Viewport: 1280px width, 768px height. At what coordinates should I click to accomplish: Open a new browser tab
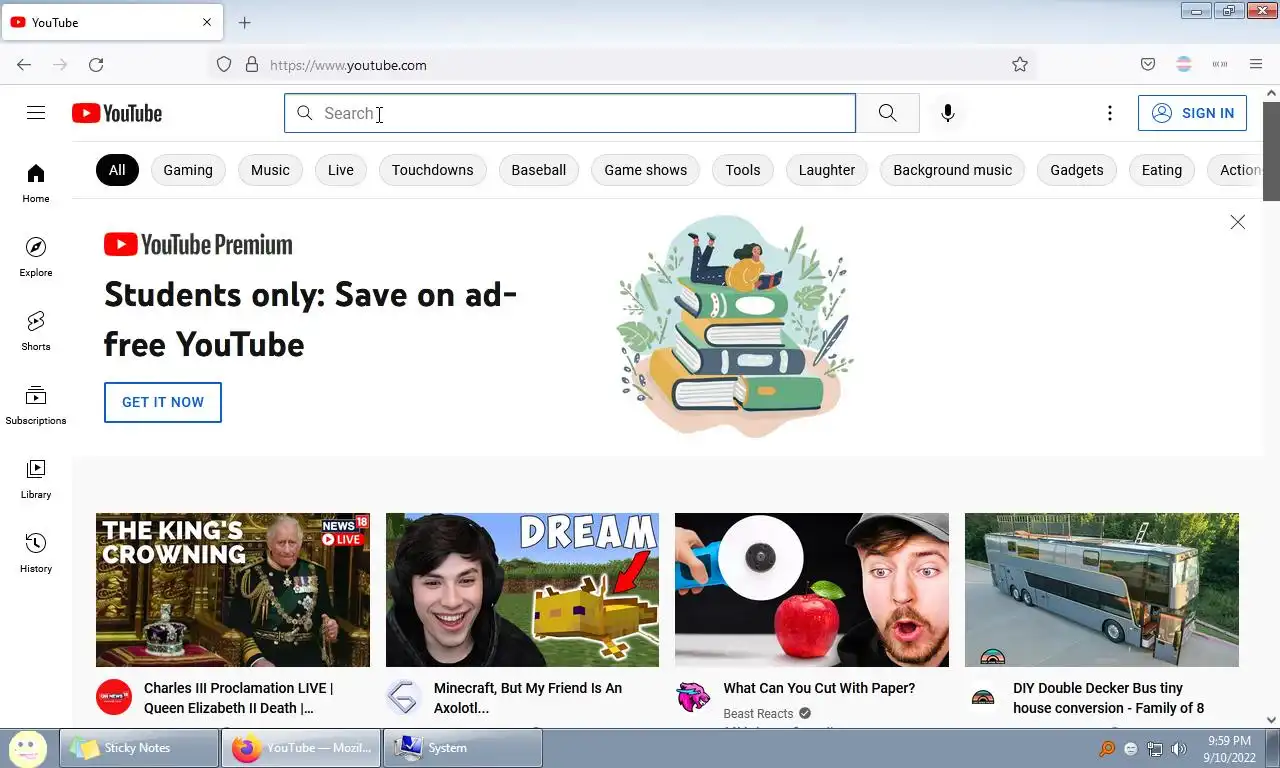[x=245, y=22]
